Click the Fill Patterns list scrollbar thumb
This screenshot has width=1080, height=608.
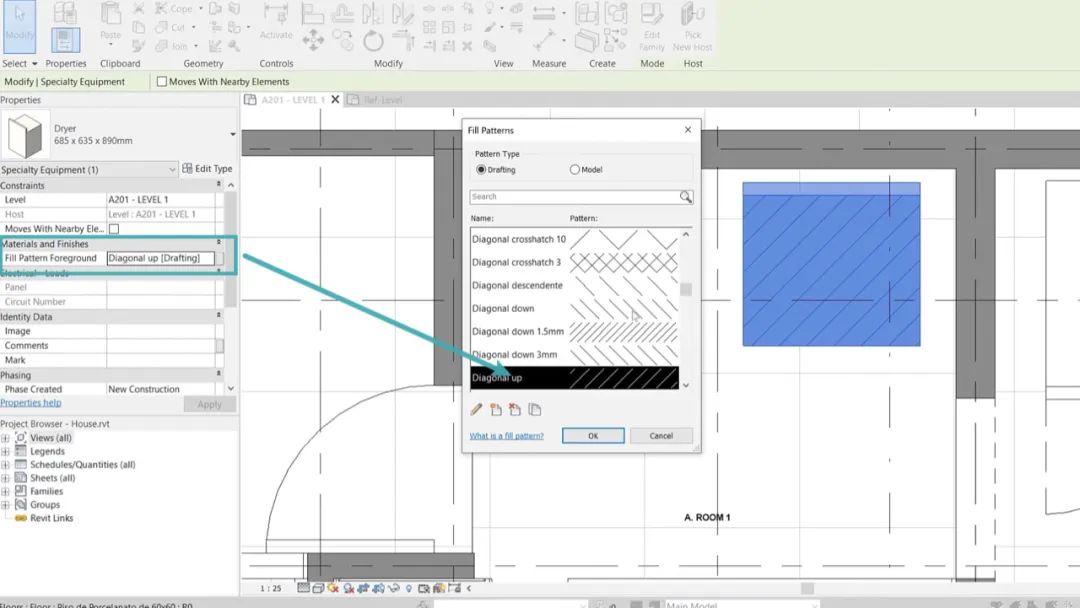point(685,289)
